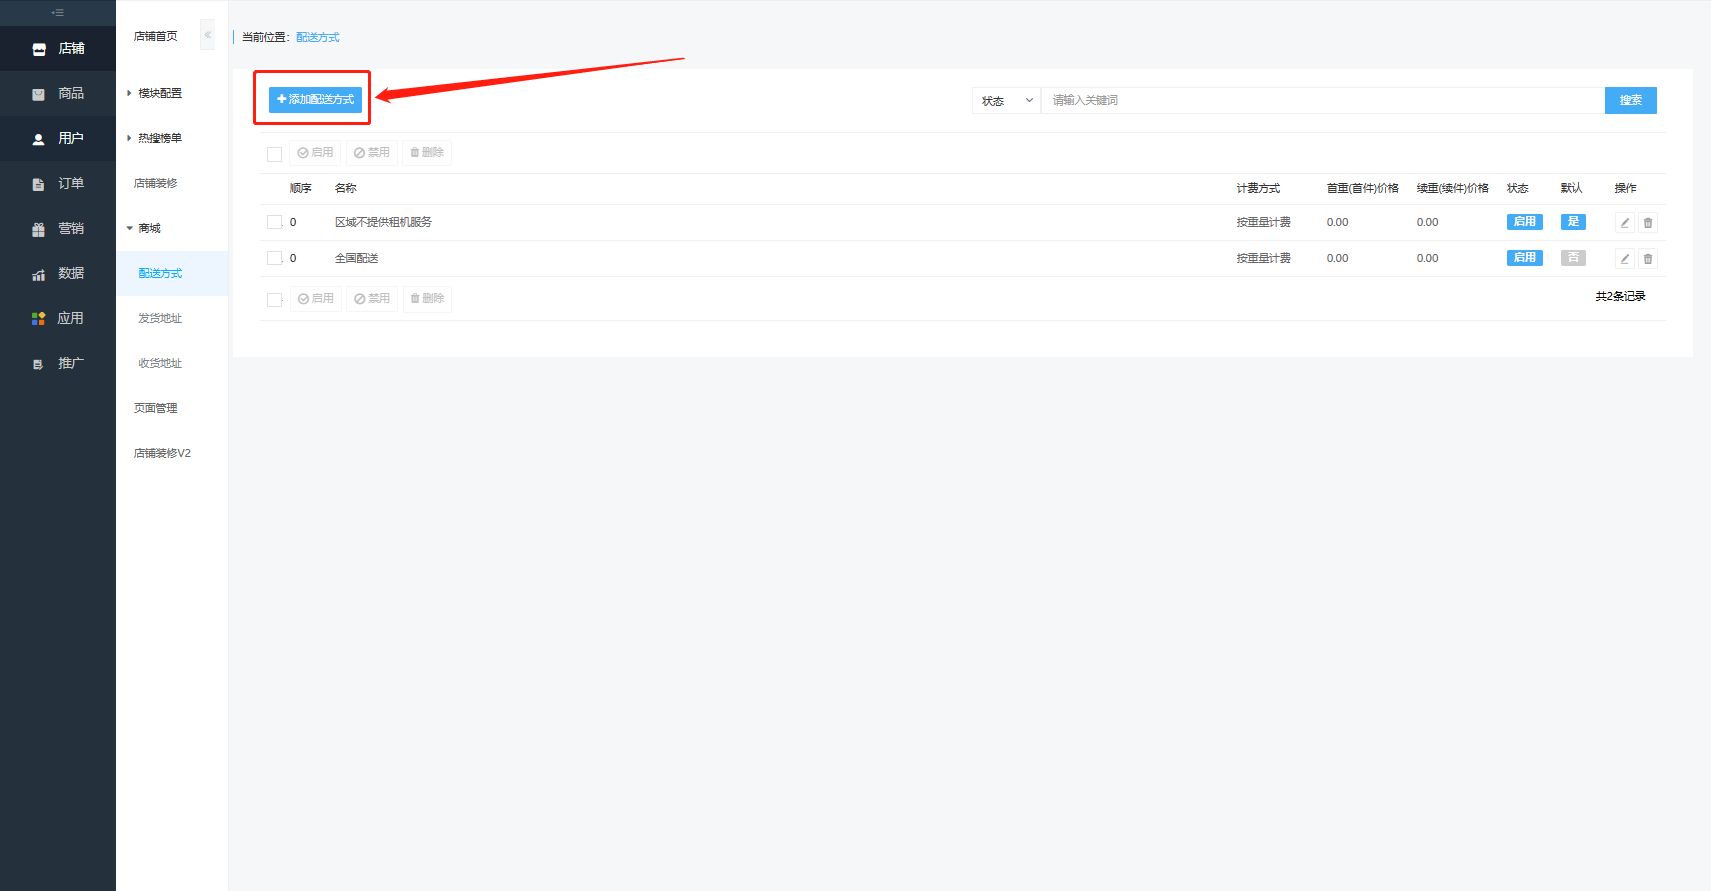Select the 全国配送 row checkbox
Screen dimensions: 1711x891
point(274,258)
